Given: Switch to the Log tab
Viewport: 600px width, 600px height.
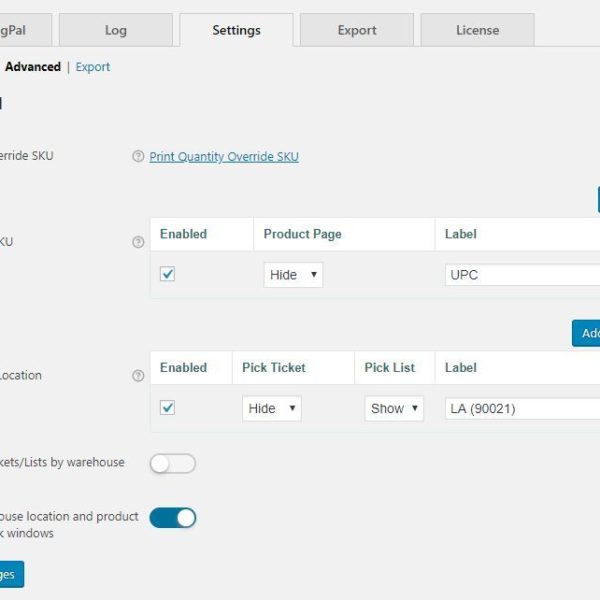Looking at the screenshot, I should pos(116,30).
